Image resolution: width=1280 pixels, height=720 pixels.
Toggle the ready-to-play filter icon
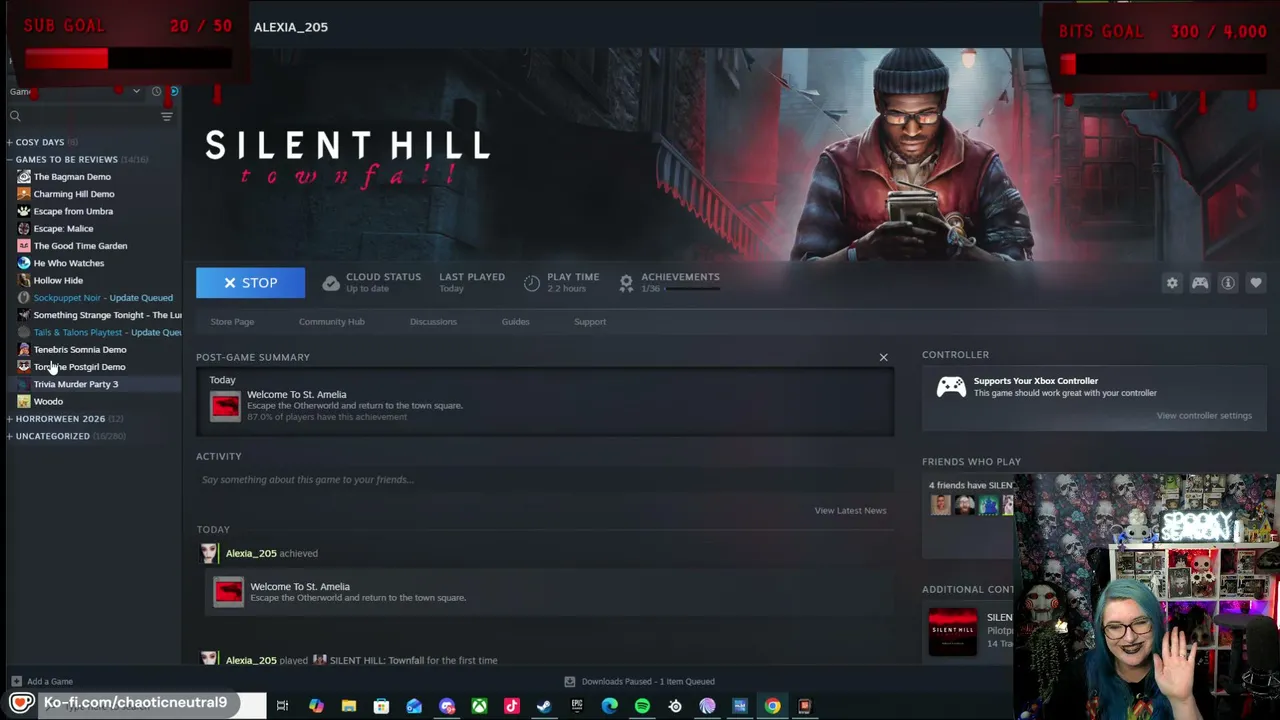tap(174, 91)
